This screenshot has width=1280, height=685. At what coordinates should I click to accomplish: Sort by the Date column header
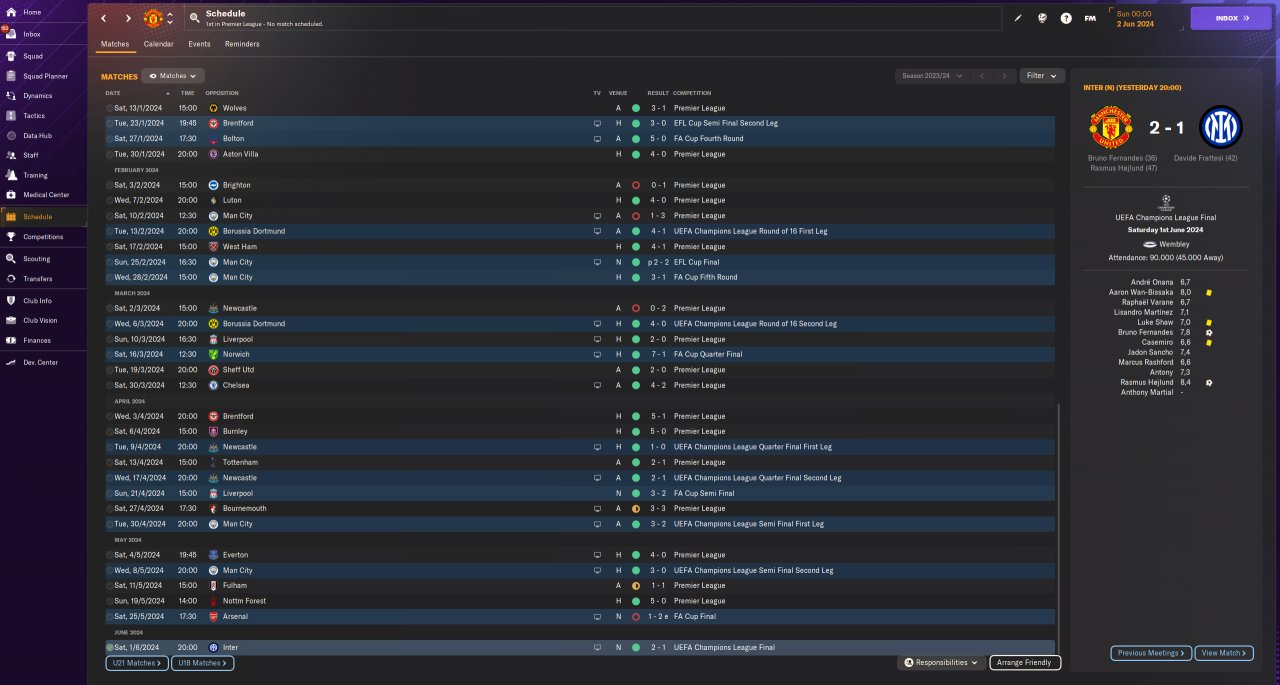pos(113,93)
